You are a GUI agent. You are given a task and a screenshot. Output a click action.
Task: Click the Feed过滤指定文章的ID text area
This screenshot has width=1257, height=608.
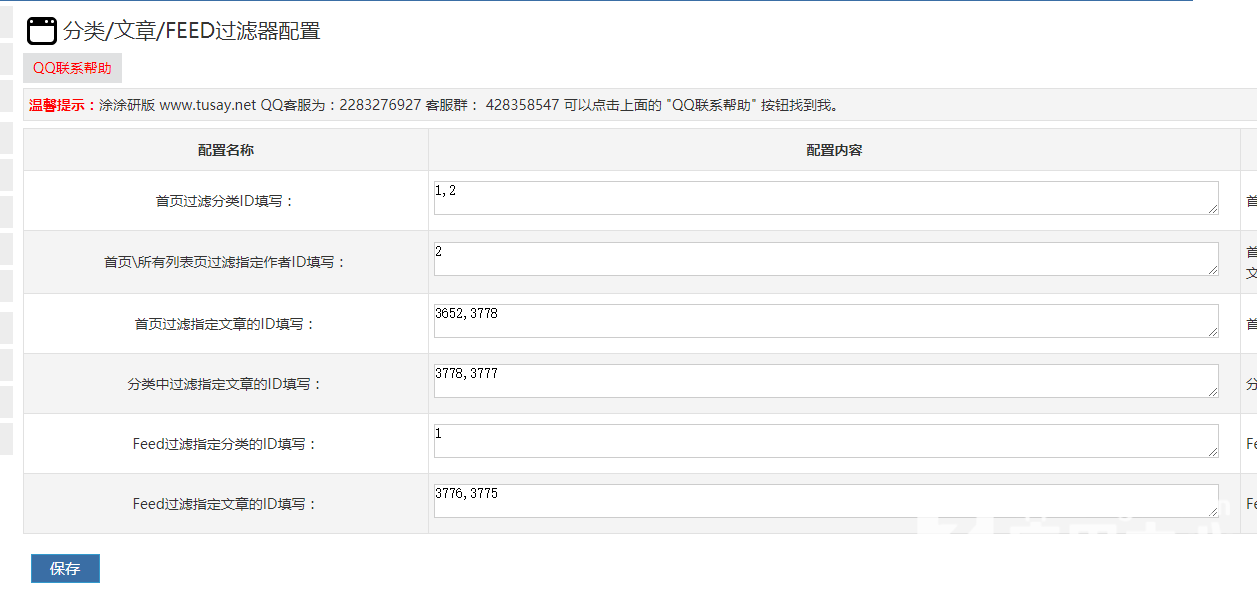coord(825,501)
